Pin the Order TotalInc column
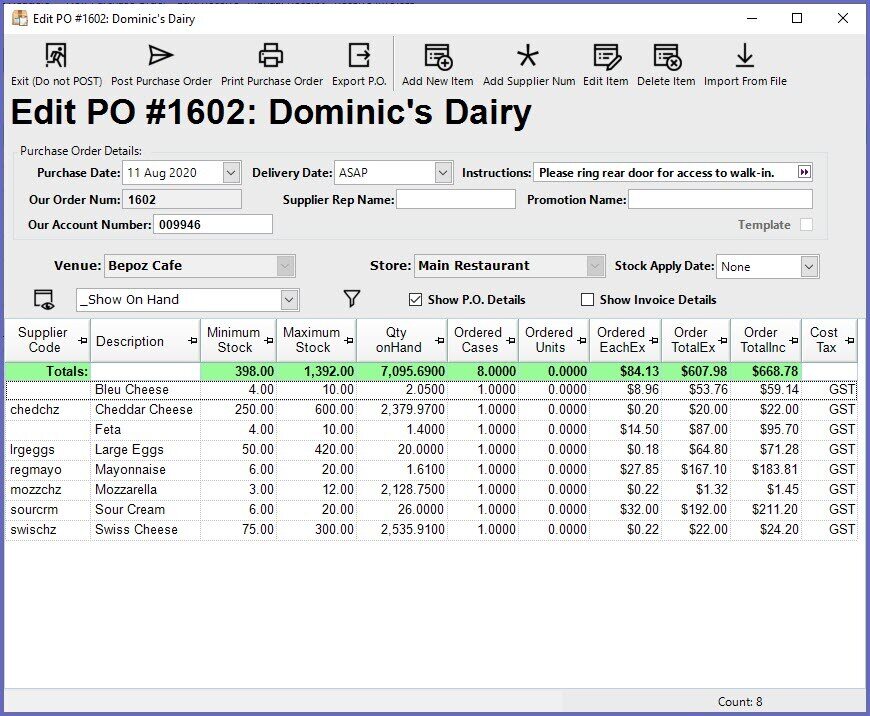 click(x=794, y=340)
